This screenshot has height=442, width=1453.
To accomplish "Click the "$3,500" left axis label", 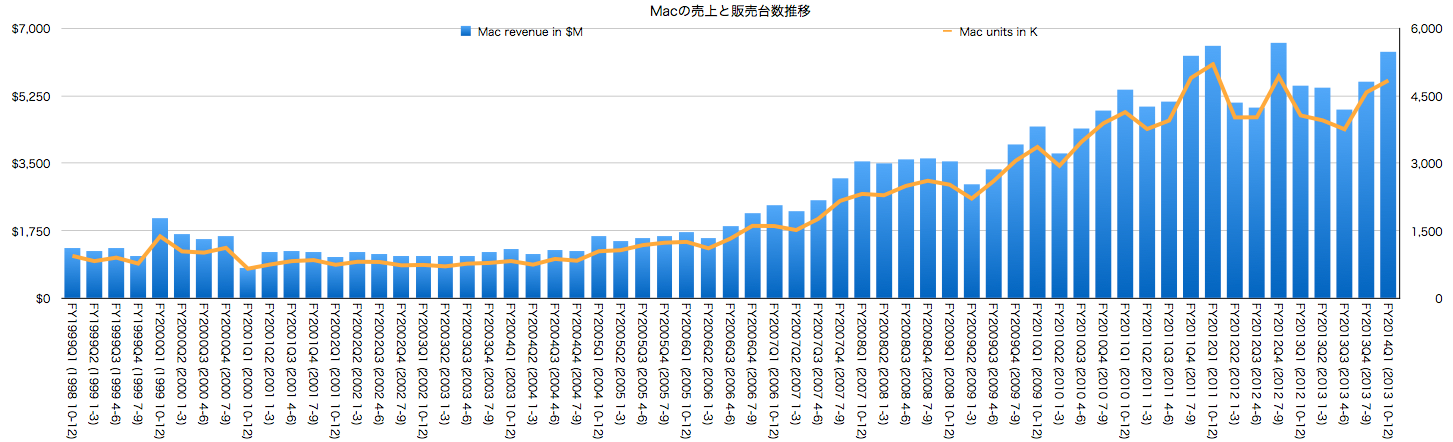I will (x=29, y=163).
